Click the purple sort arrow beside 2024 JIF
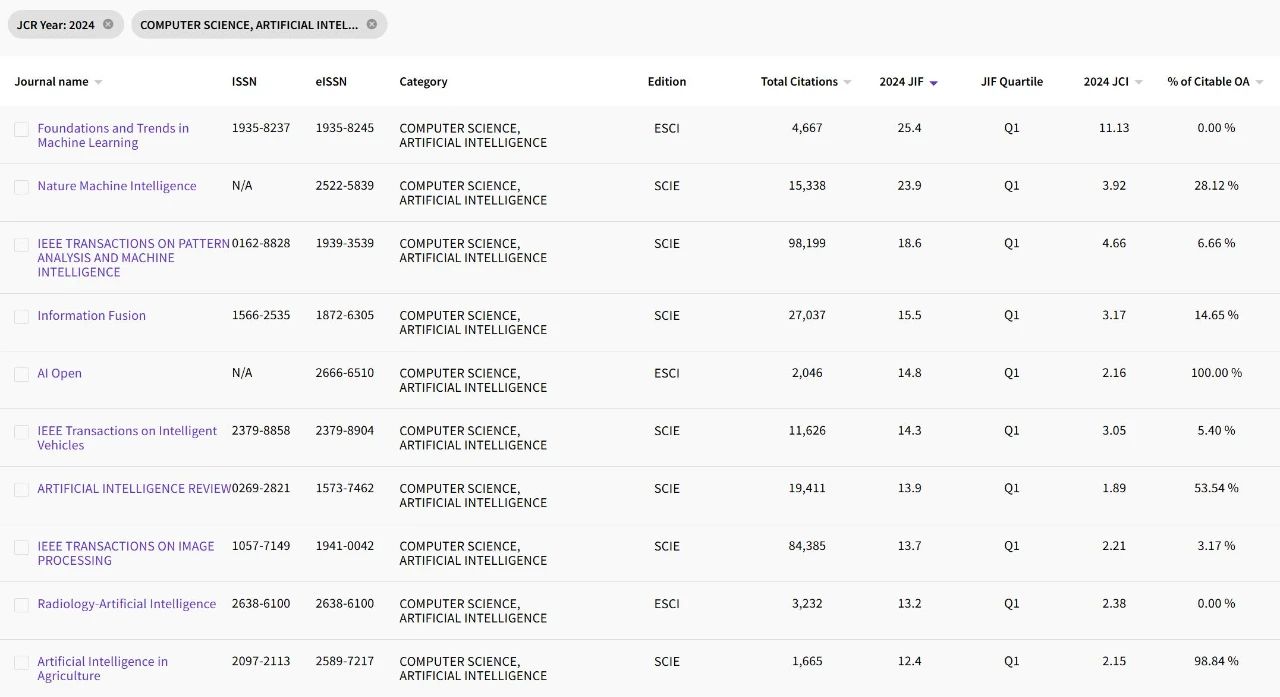The height and width of the screenshot is (697, 1280). click(x=934, y=83)
